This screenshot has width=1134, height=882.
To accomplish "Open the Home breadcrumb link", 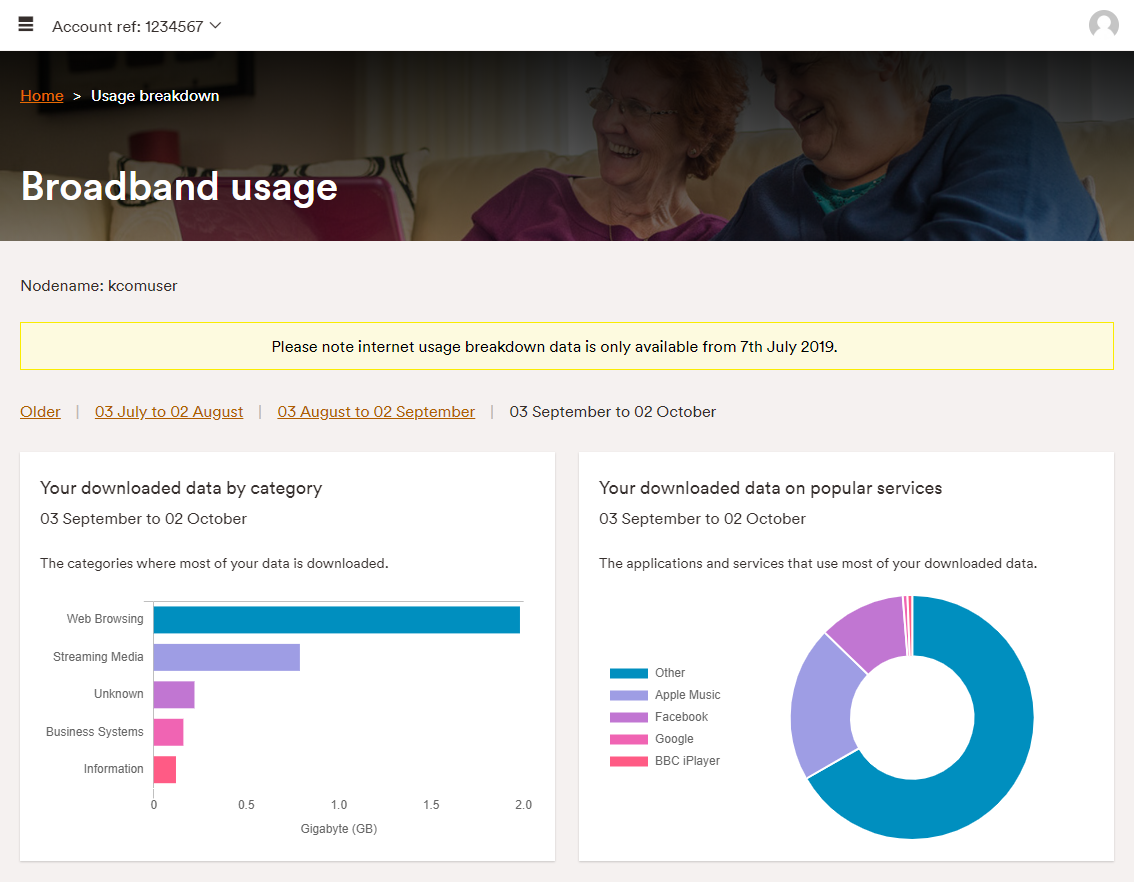I will (x=41, y=95).
